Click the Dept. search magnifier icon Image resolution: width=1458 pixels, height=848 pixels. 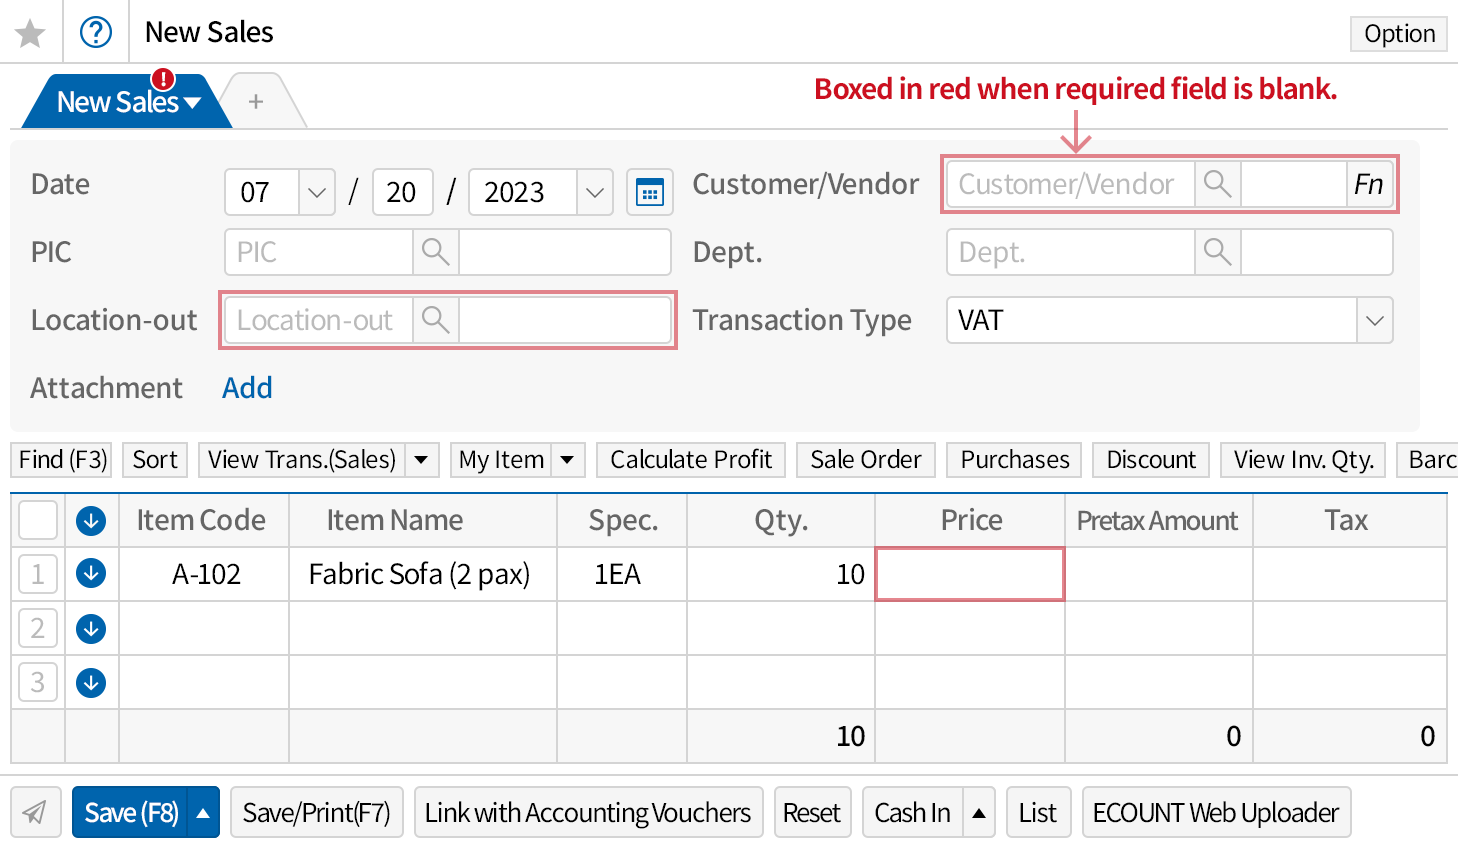pyautogui.click(x=1217, y=252)
